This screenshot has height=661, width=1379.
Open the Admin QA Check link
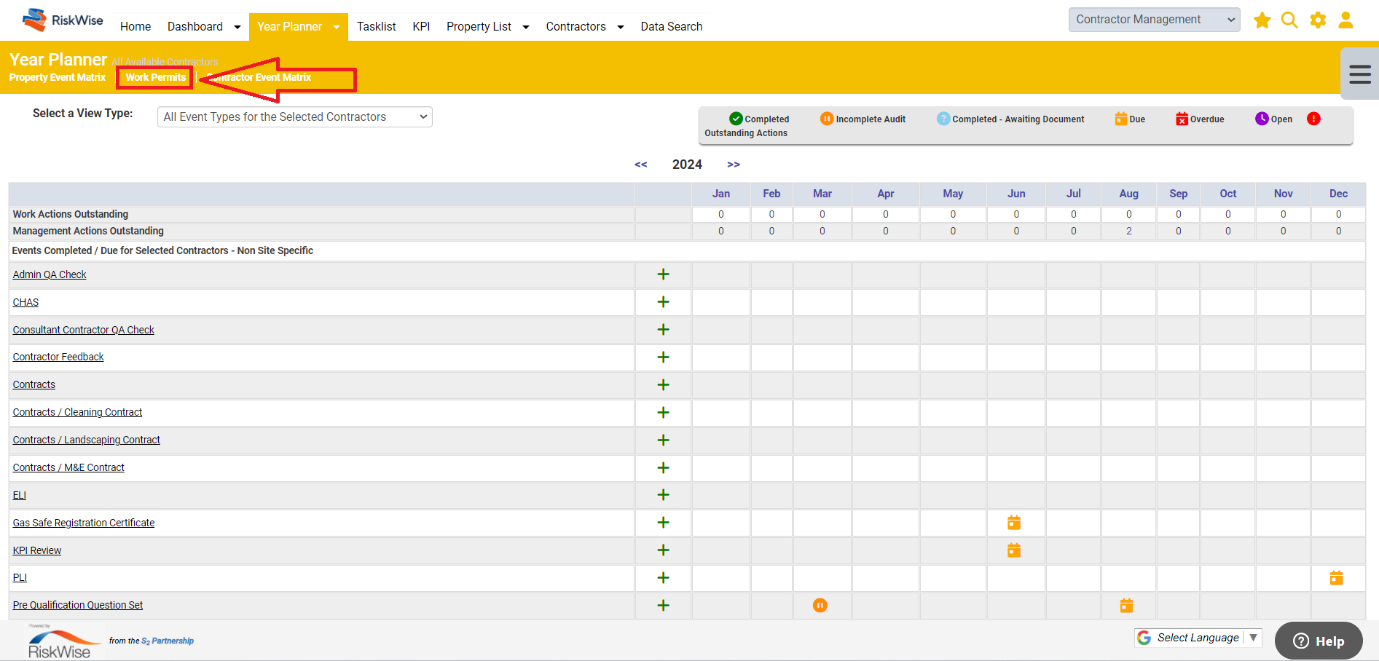49,275
